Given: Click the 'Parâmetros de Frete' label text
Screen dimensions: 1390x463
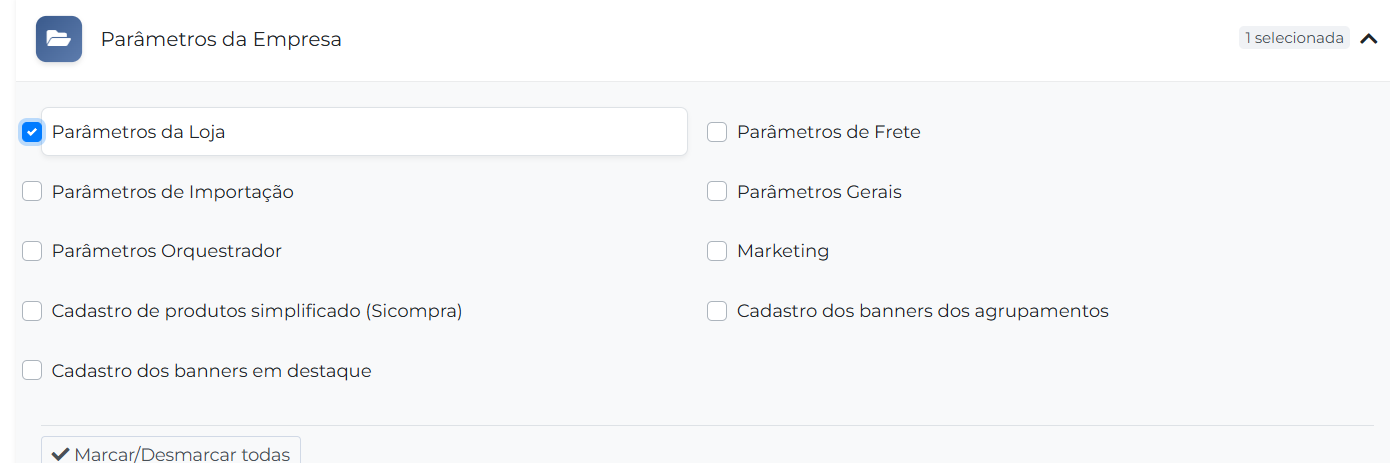Looking at the screenshot, I should point(828,132).
